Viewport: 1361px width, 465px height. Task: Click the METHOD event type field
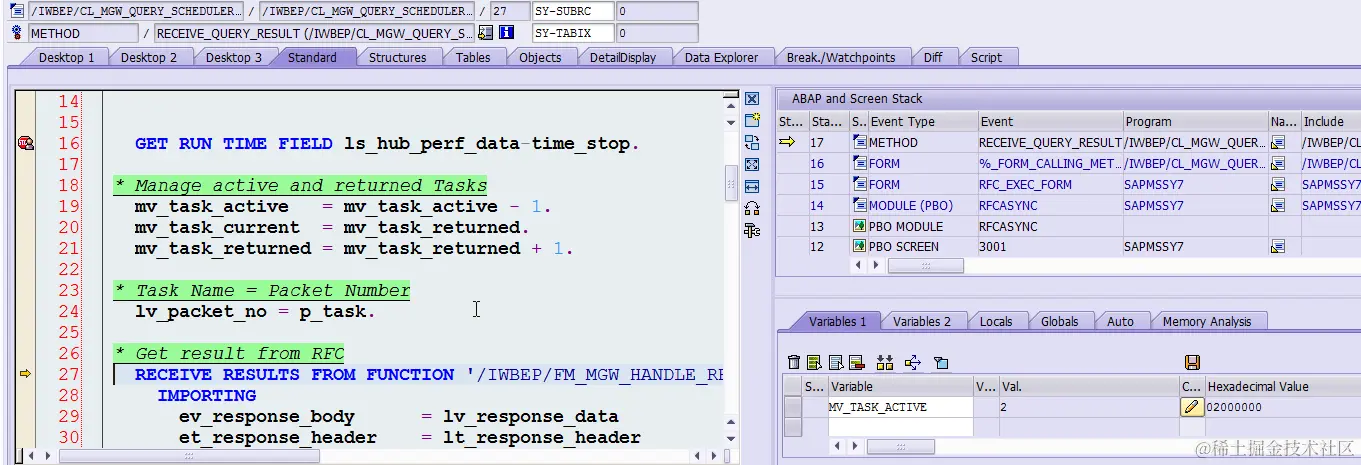tap(83, 33)
